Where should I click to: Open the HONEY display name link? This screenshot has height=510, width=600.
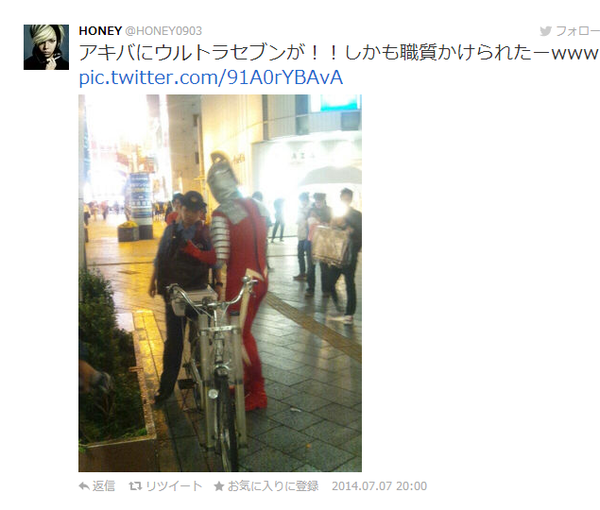100,31
